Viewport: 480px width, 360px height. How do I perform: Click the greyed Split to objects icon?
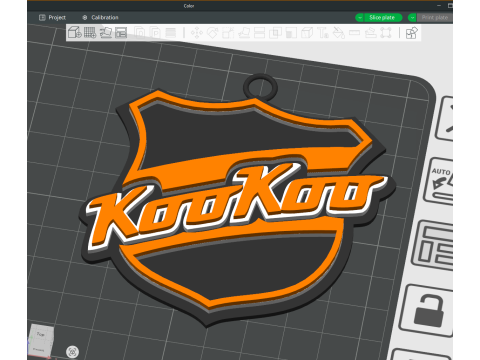[x=140, y=33]
